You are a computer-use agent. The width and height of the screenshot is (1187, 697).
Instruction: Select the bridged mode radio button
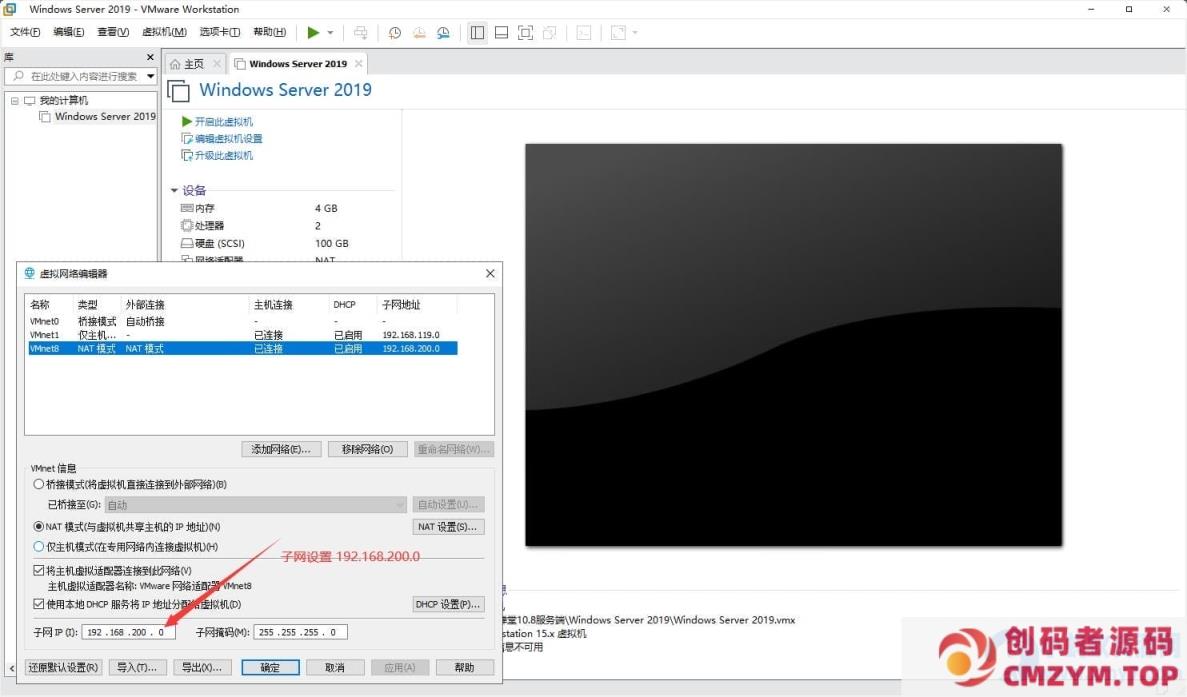tap(39, 484)
